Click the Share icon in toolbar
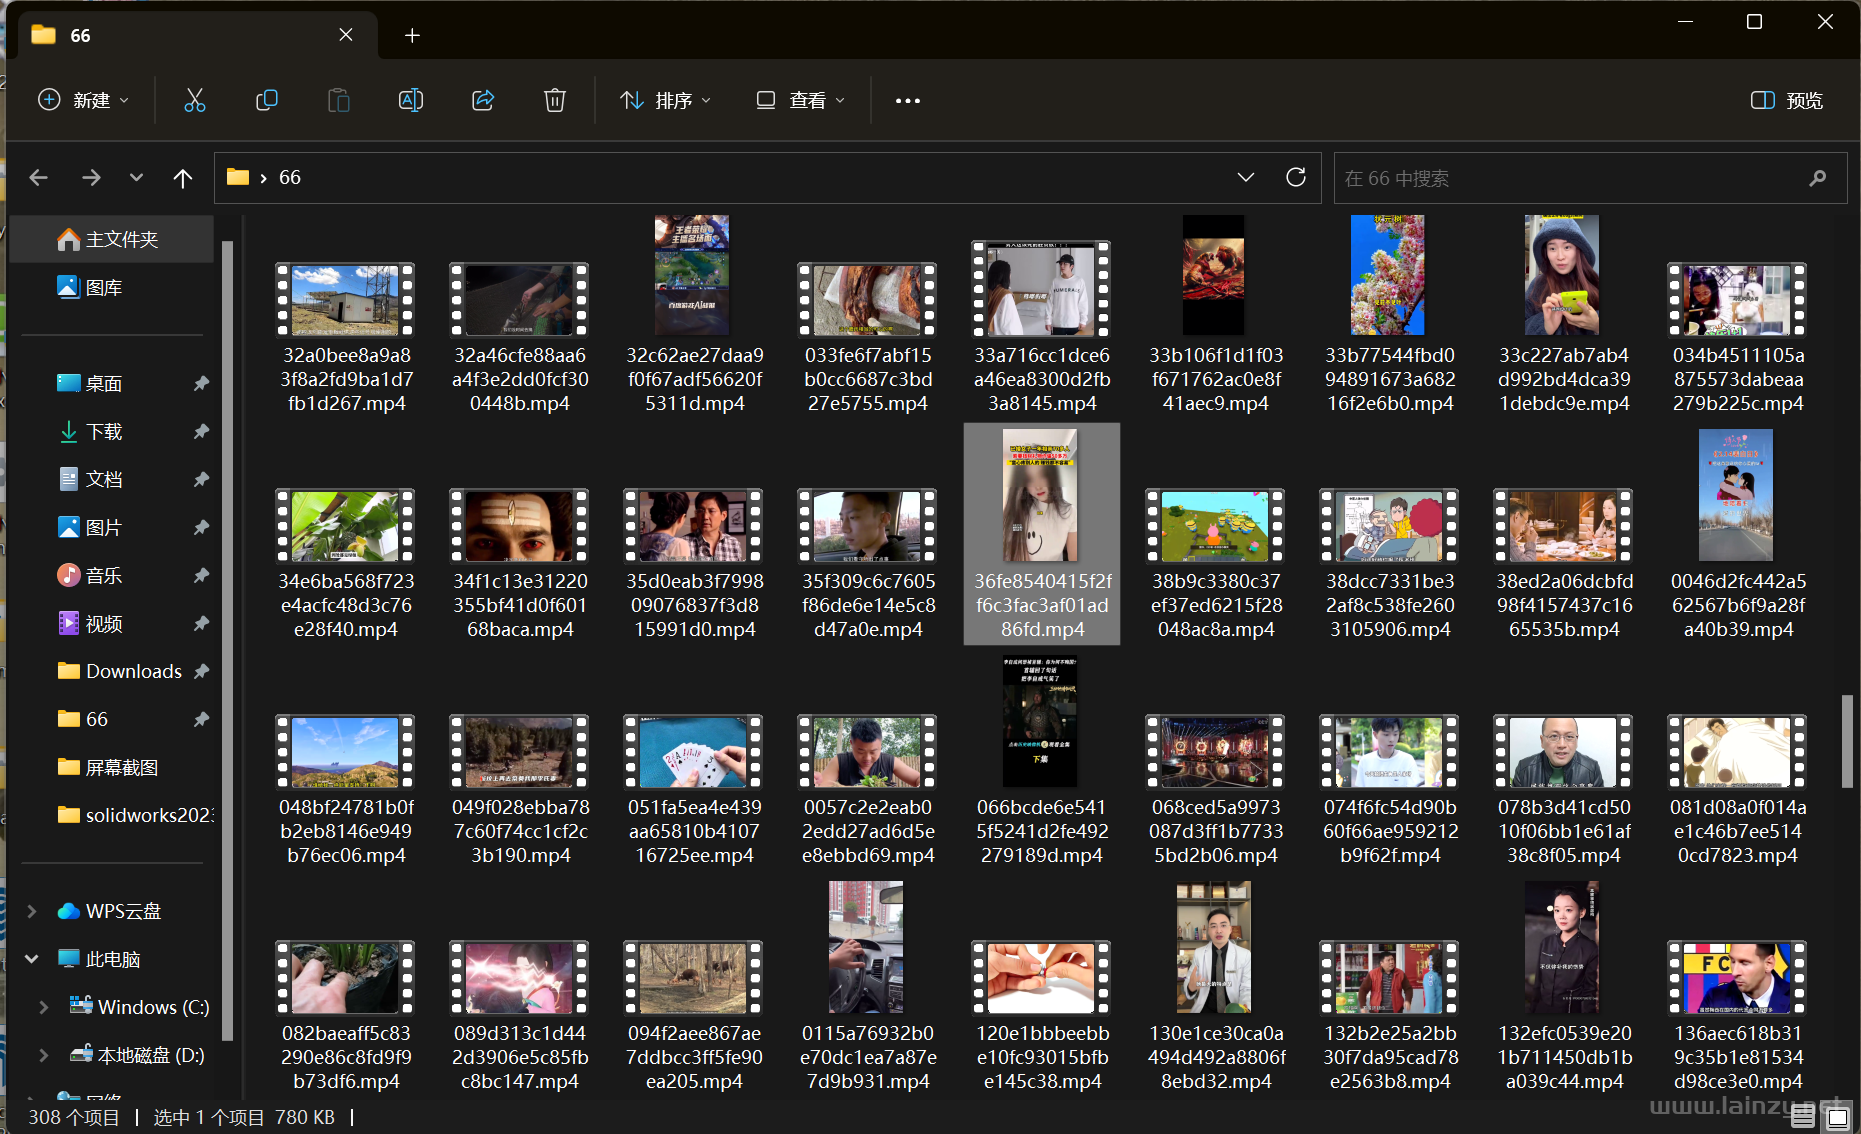This screenshot has width=1861, height=1134. click(483, 100)
